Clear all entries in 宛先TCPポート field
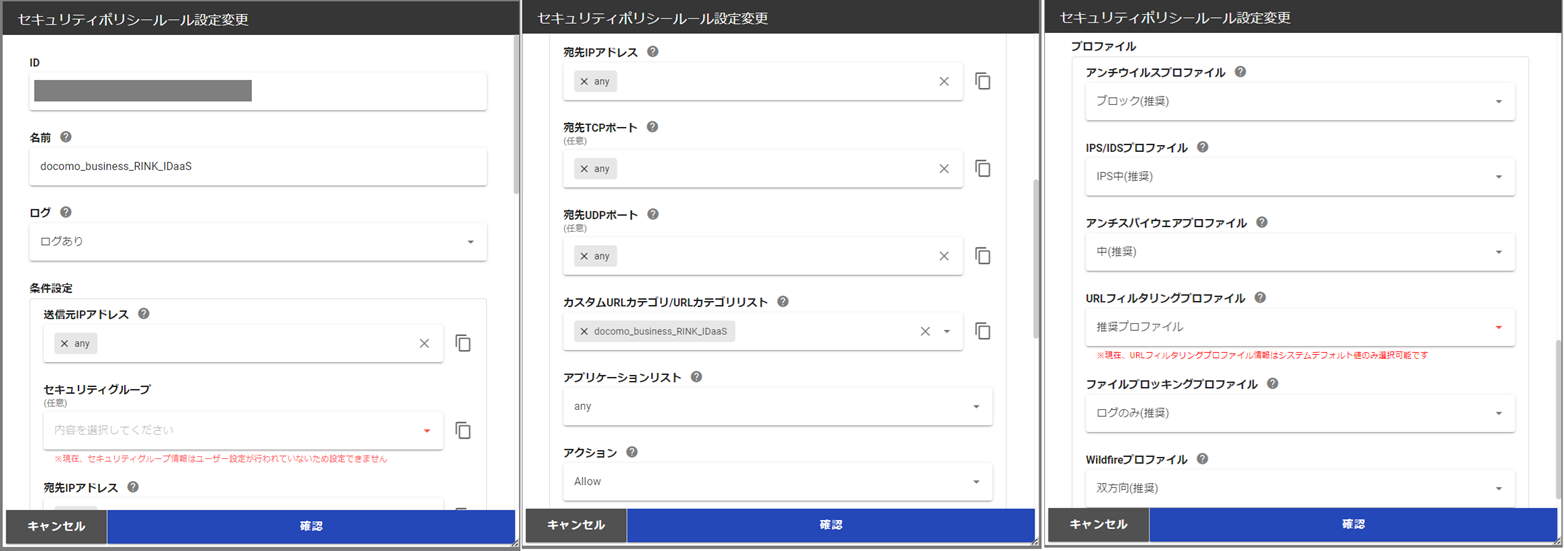The image size is (1564, 551). click(944, 169)
